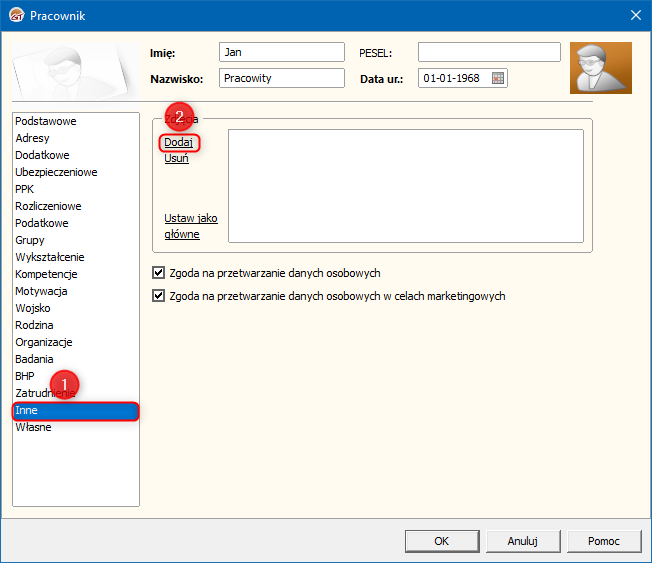Close the Pracownik dialog window
Viewport: 652px width, 563px height.
[635, 14]
